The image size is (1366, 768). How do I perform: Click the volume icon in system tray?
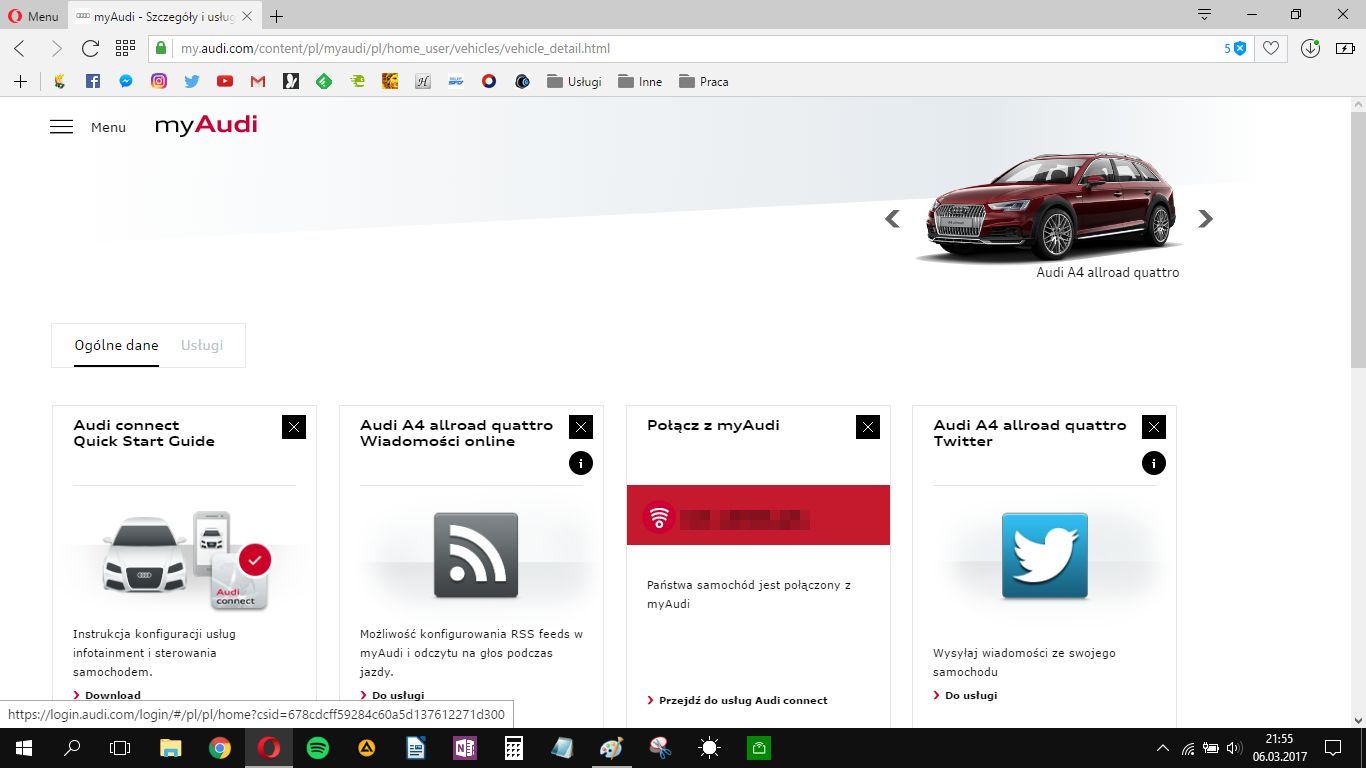point(1234,748)
